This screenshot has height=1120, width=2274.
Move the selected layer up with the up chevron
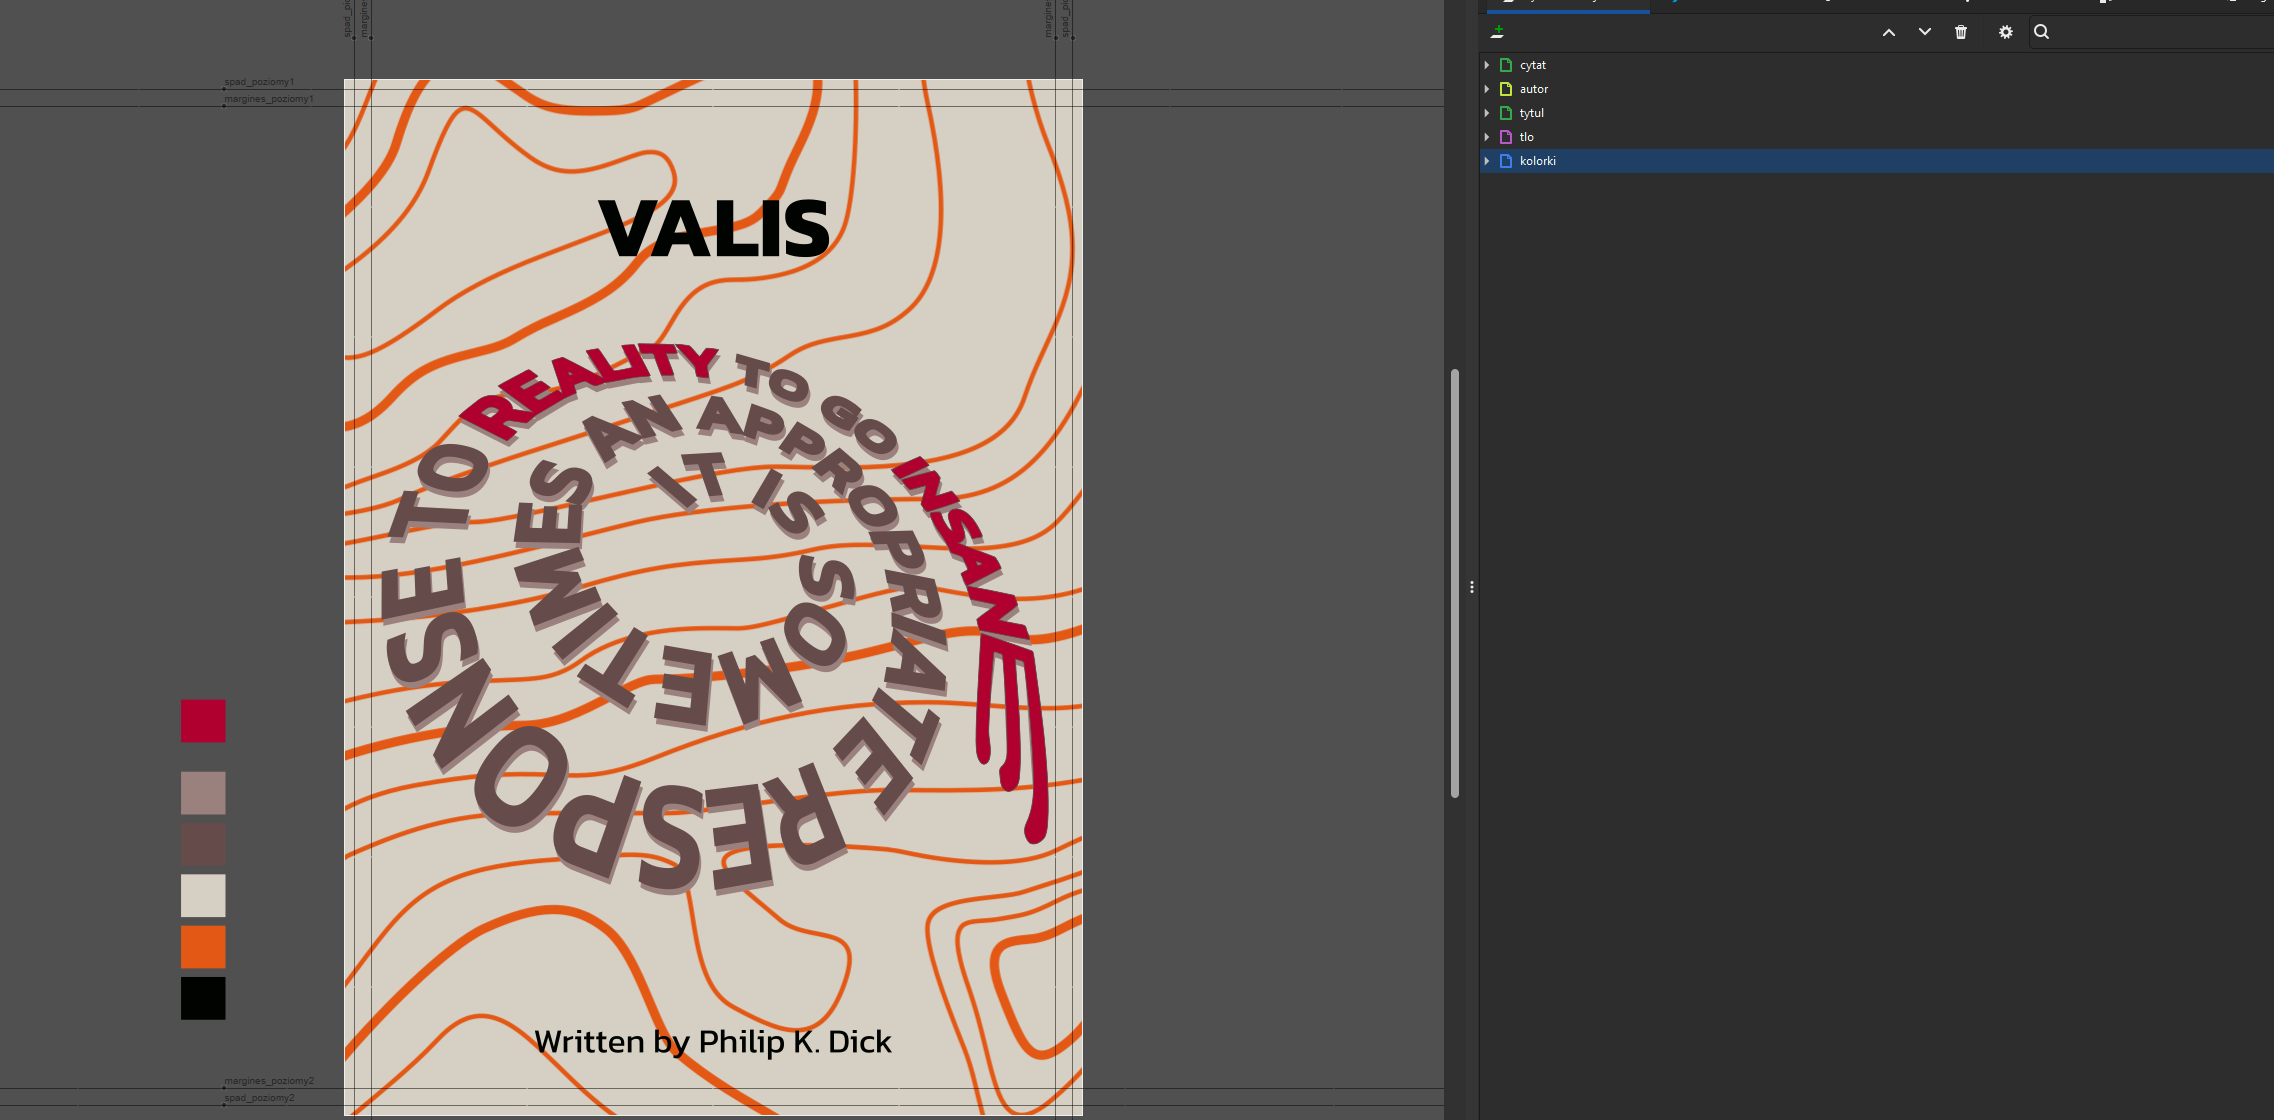pyautogui.click(x=1888, y=32)
